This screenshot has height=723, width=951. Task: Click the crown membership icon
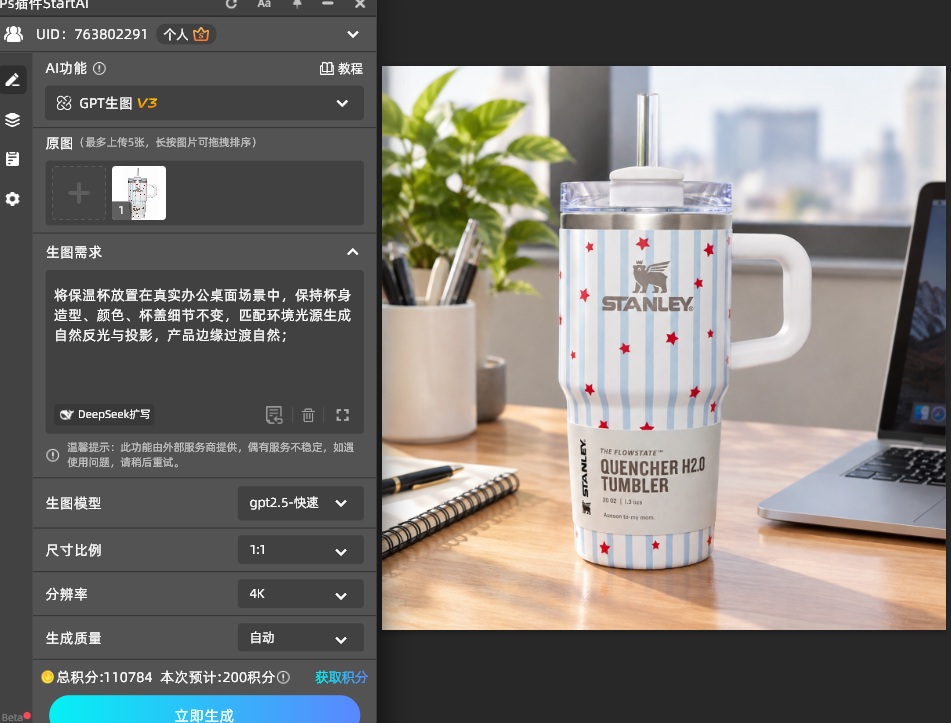(x=201, y=35)
